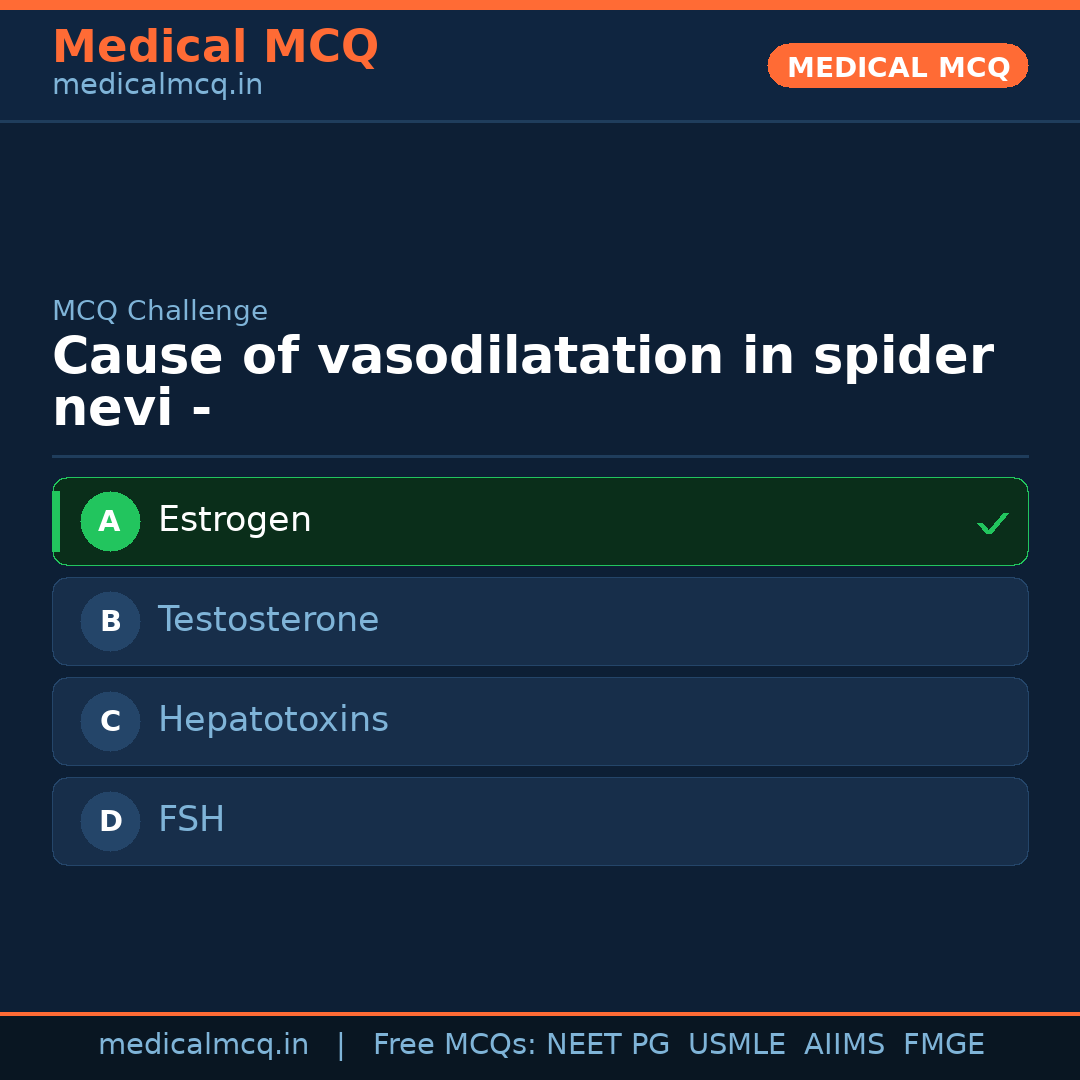Click the green A letter circle
Screen dimensions: 1080x1080
[110, 521]
